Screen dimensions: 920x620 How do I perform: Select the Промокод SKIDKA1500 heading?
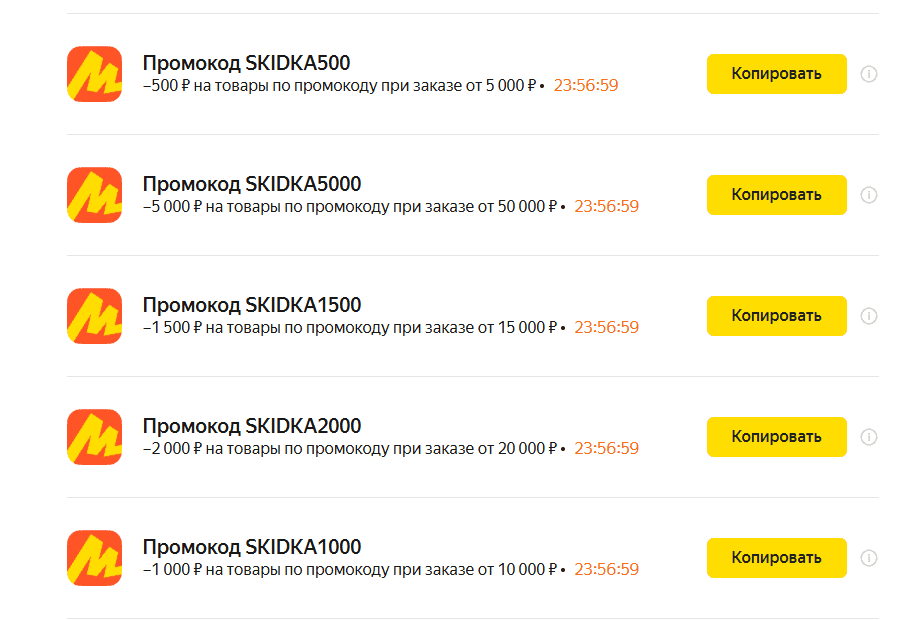[x=251, y=305]
